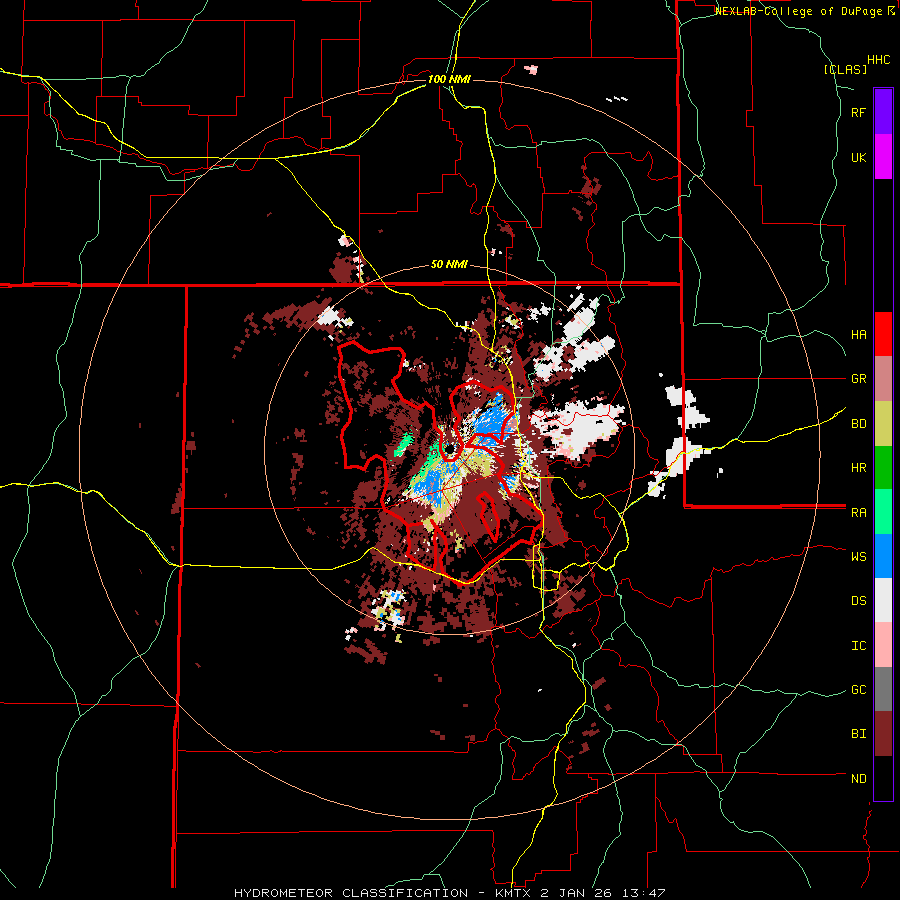Image resolution: width=900 pixels, height=900 pixels.
Task: Click the GR legend label
Action: (x=858, y=379)
